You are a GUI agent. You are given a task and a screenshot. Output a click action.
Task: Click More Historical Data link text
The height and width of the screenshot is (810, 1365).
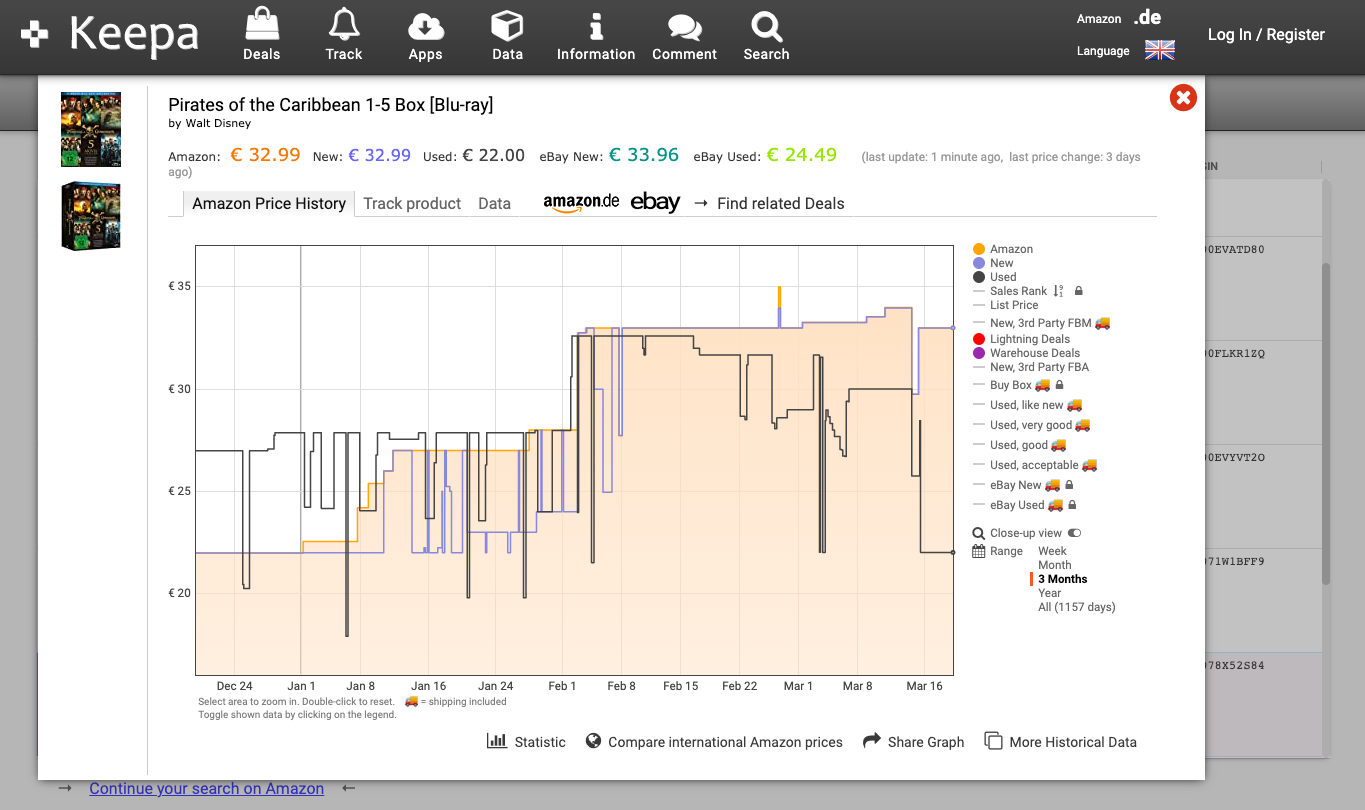pyautogui.click(x=1073, y=742)
